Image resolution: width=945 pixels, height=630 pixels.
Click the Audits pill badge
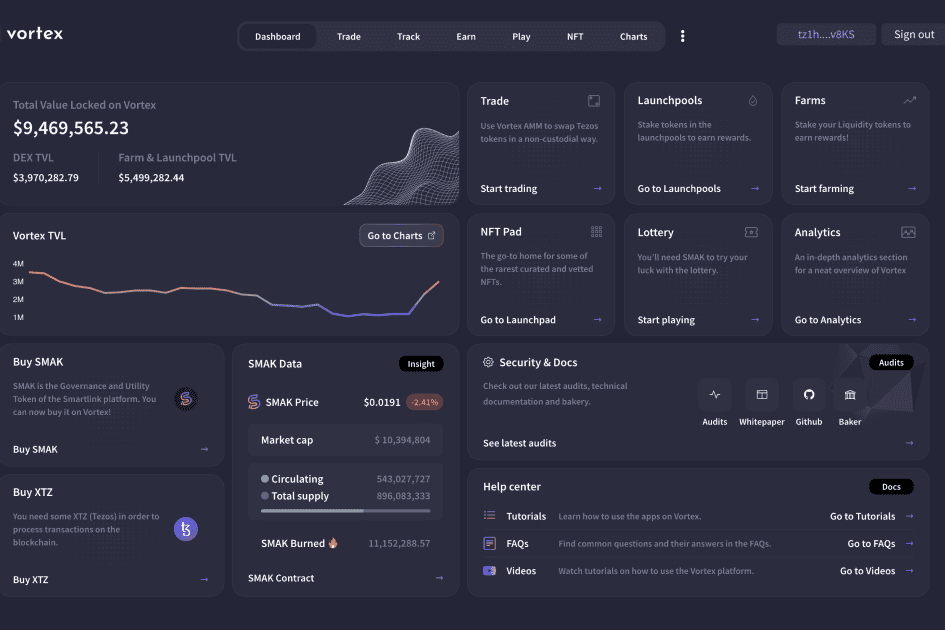(x=890, y=362)
